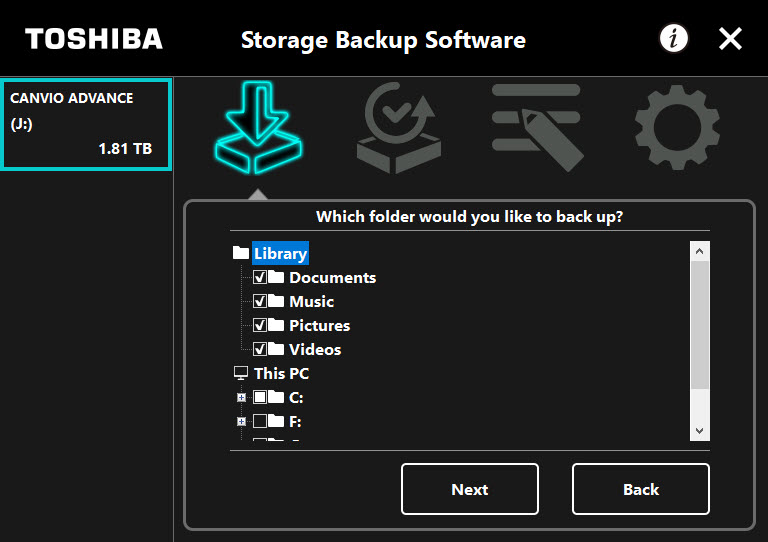
Task: Click the This PC computer icon
Action: pos(240,373)
